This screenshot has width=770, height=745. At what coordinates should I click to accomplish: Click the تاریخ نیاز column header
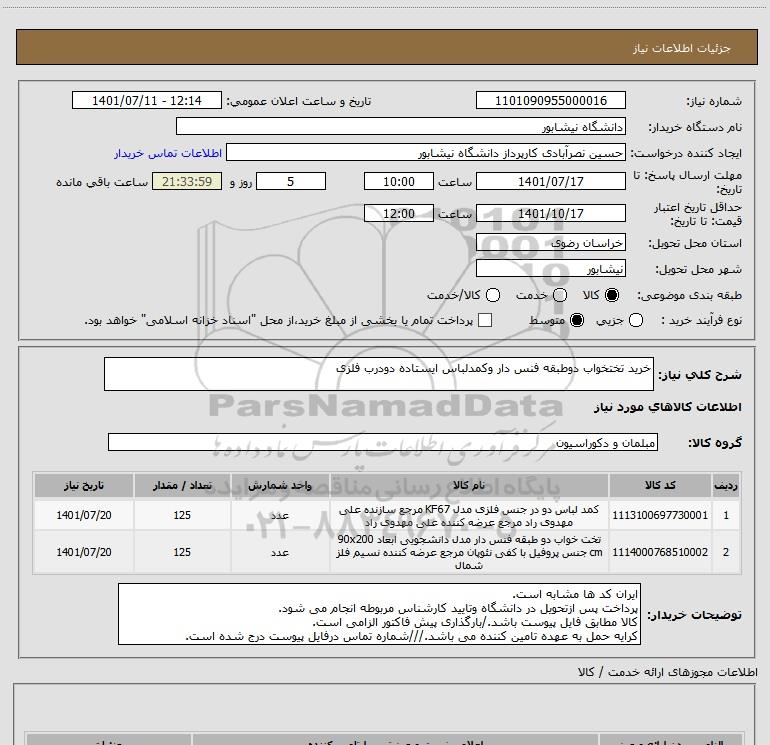[x=83, y=485]
